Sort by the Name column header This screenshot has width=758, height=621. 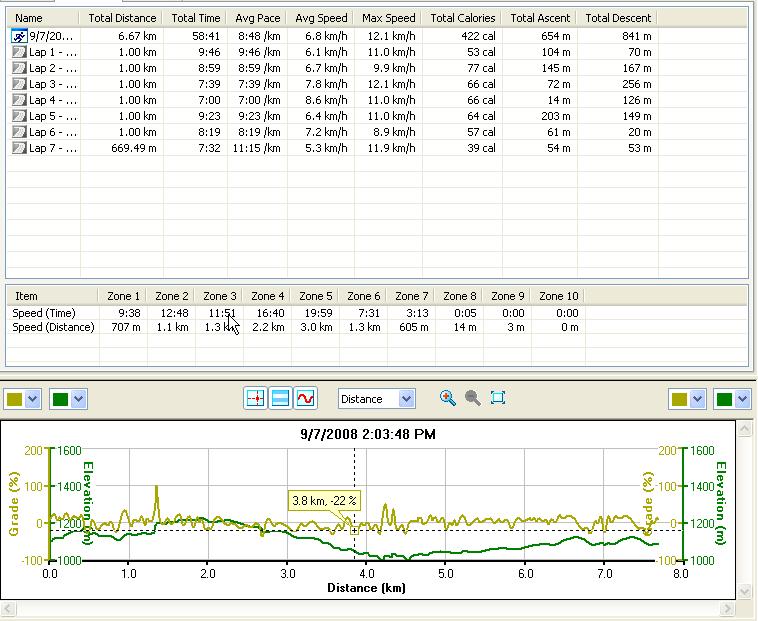point(43,18)
